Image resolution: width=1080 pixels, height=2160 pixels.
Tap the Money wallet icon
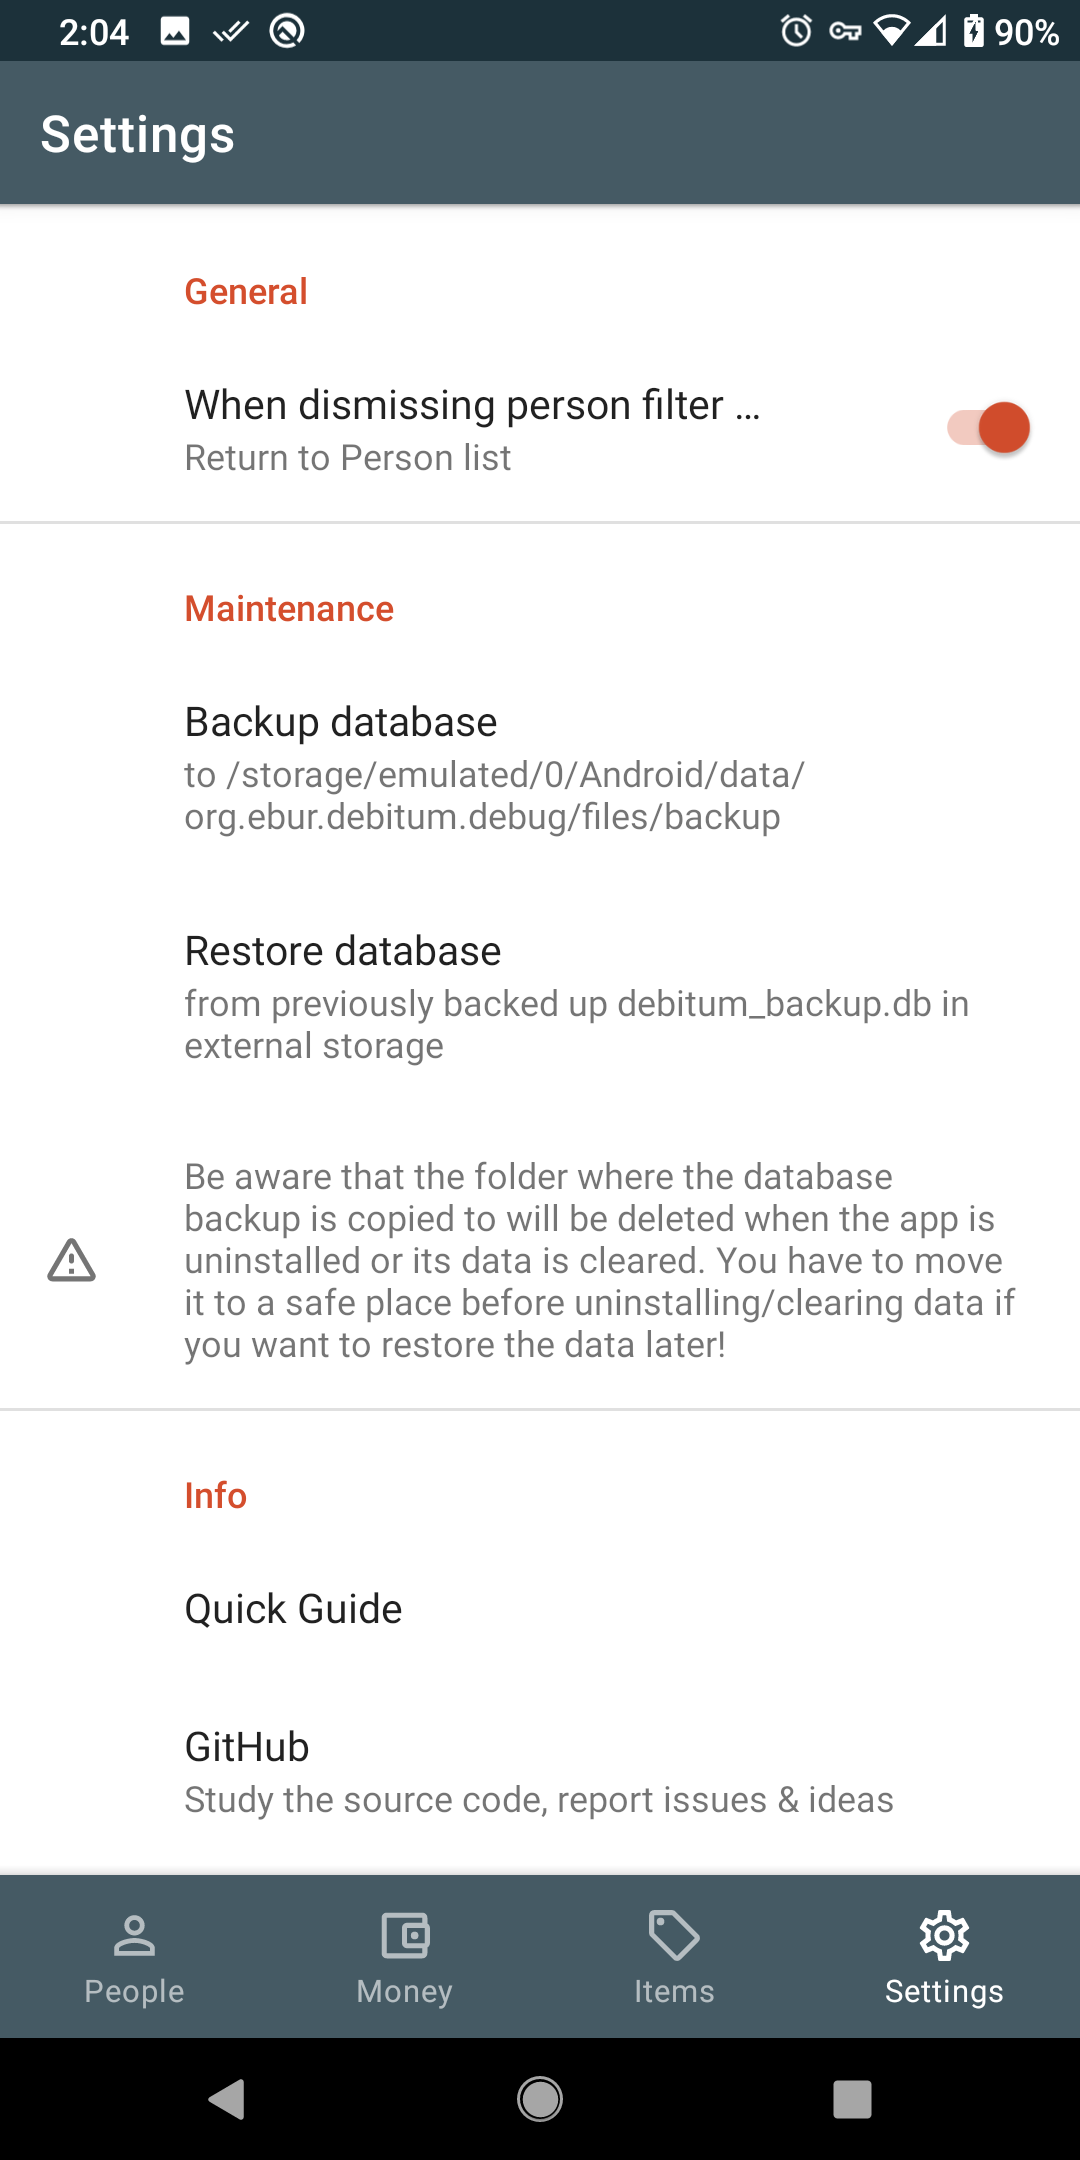coord(405,1935)
